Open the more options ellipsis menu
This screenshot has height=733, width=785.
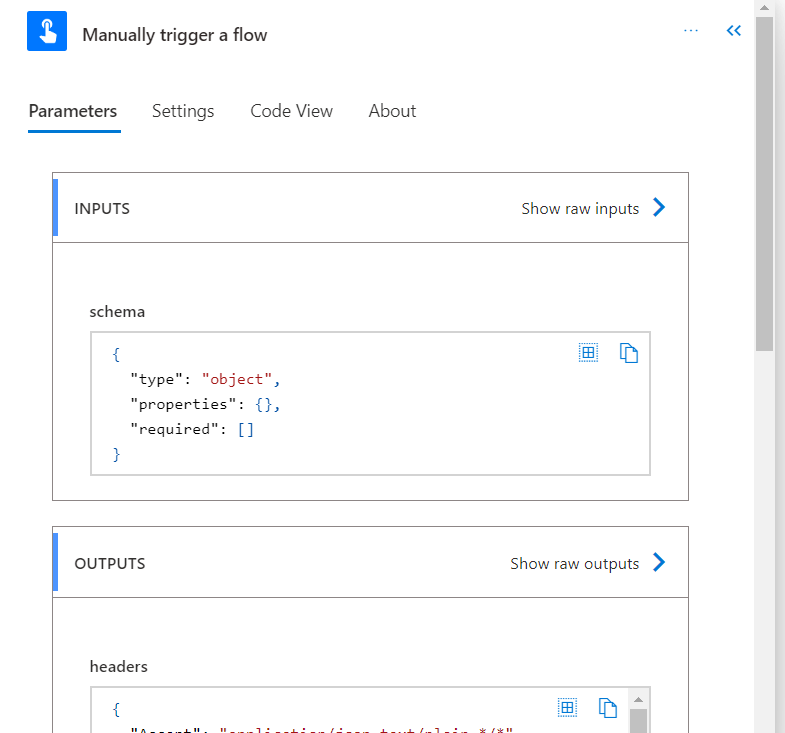[x=691, y=31]
